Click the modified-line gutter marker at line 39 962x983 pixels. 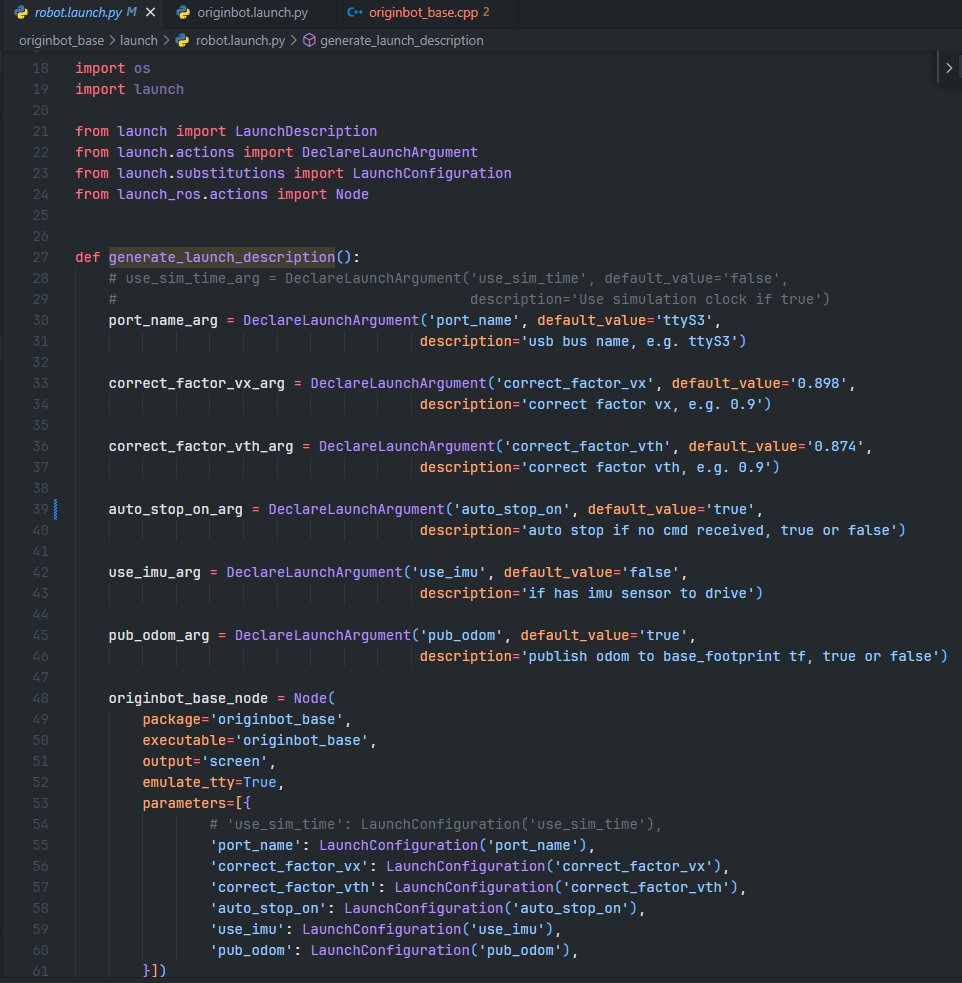point(56,509)
